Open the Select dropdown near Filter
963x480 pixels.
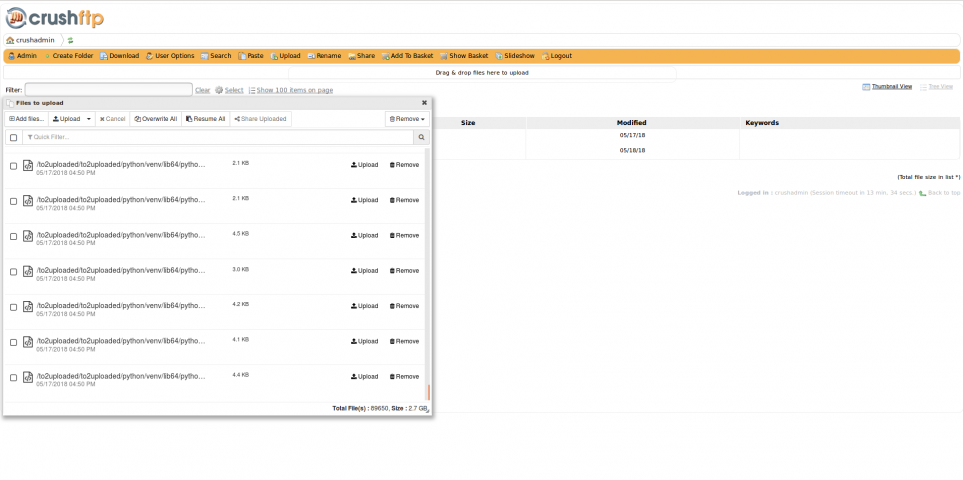(229, 90)
